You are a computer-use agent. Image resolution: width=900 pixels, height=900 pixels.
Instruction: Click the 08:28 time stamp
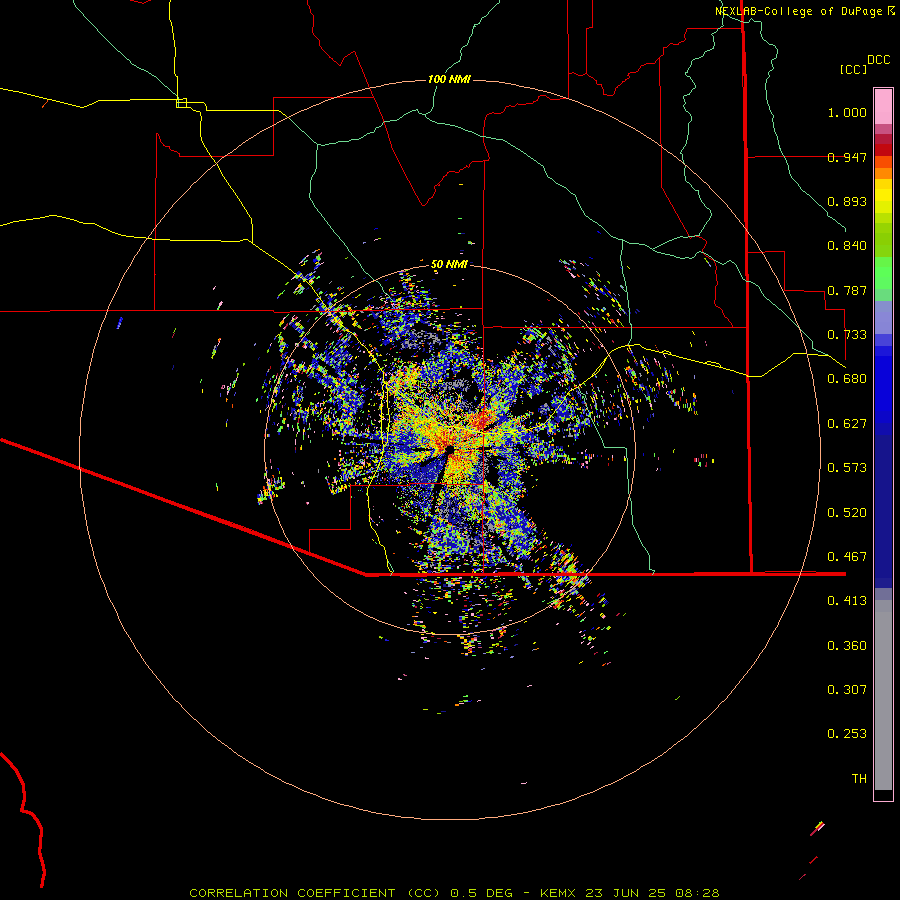(697, 893)
